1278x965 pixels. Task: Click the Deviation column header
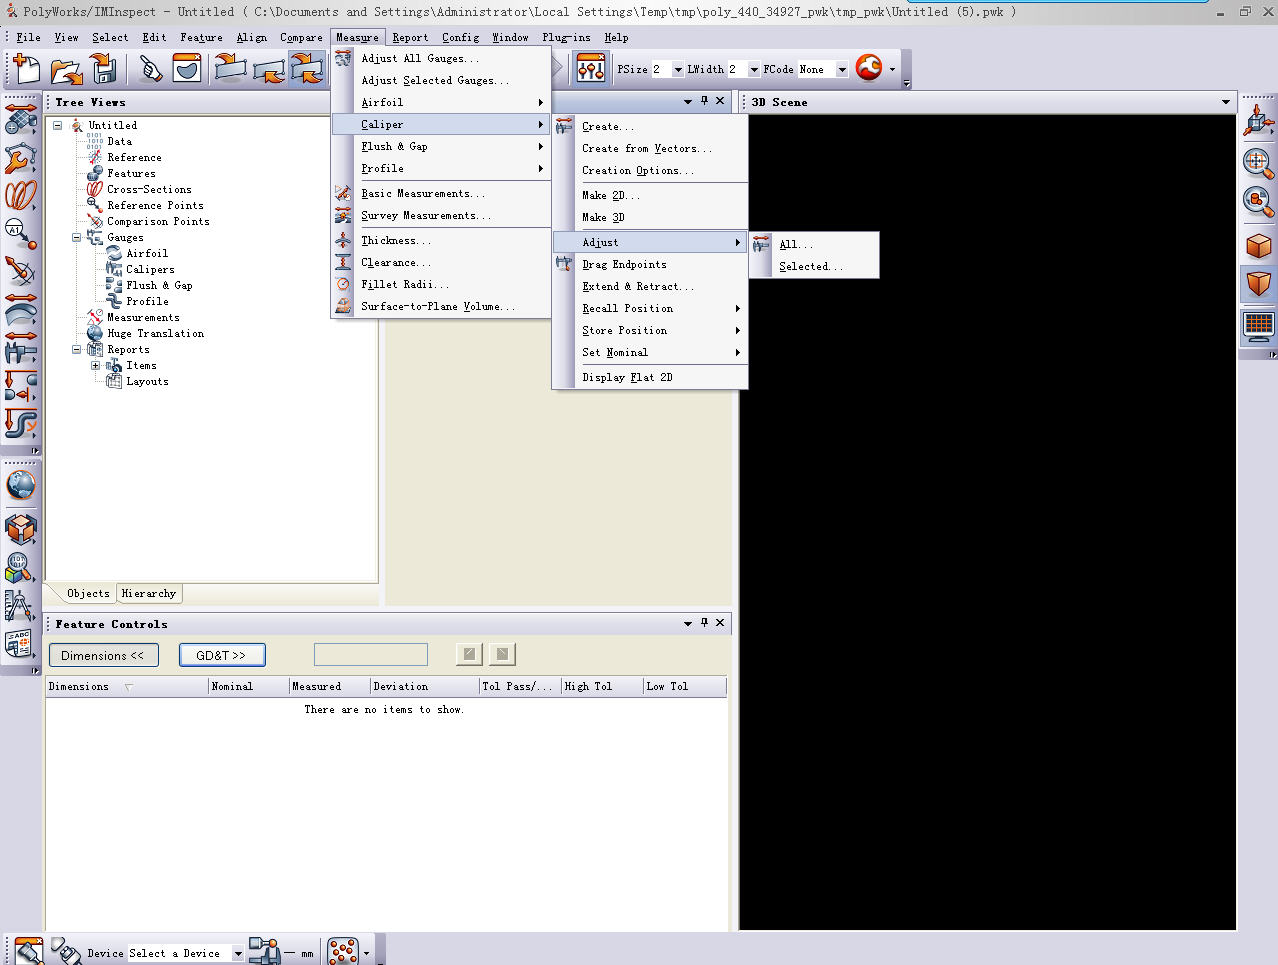425,687
